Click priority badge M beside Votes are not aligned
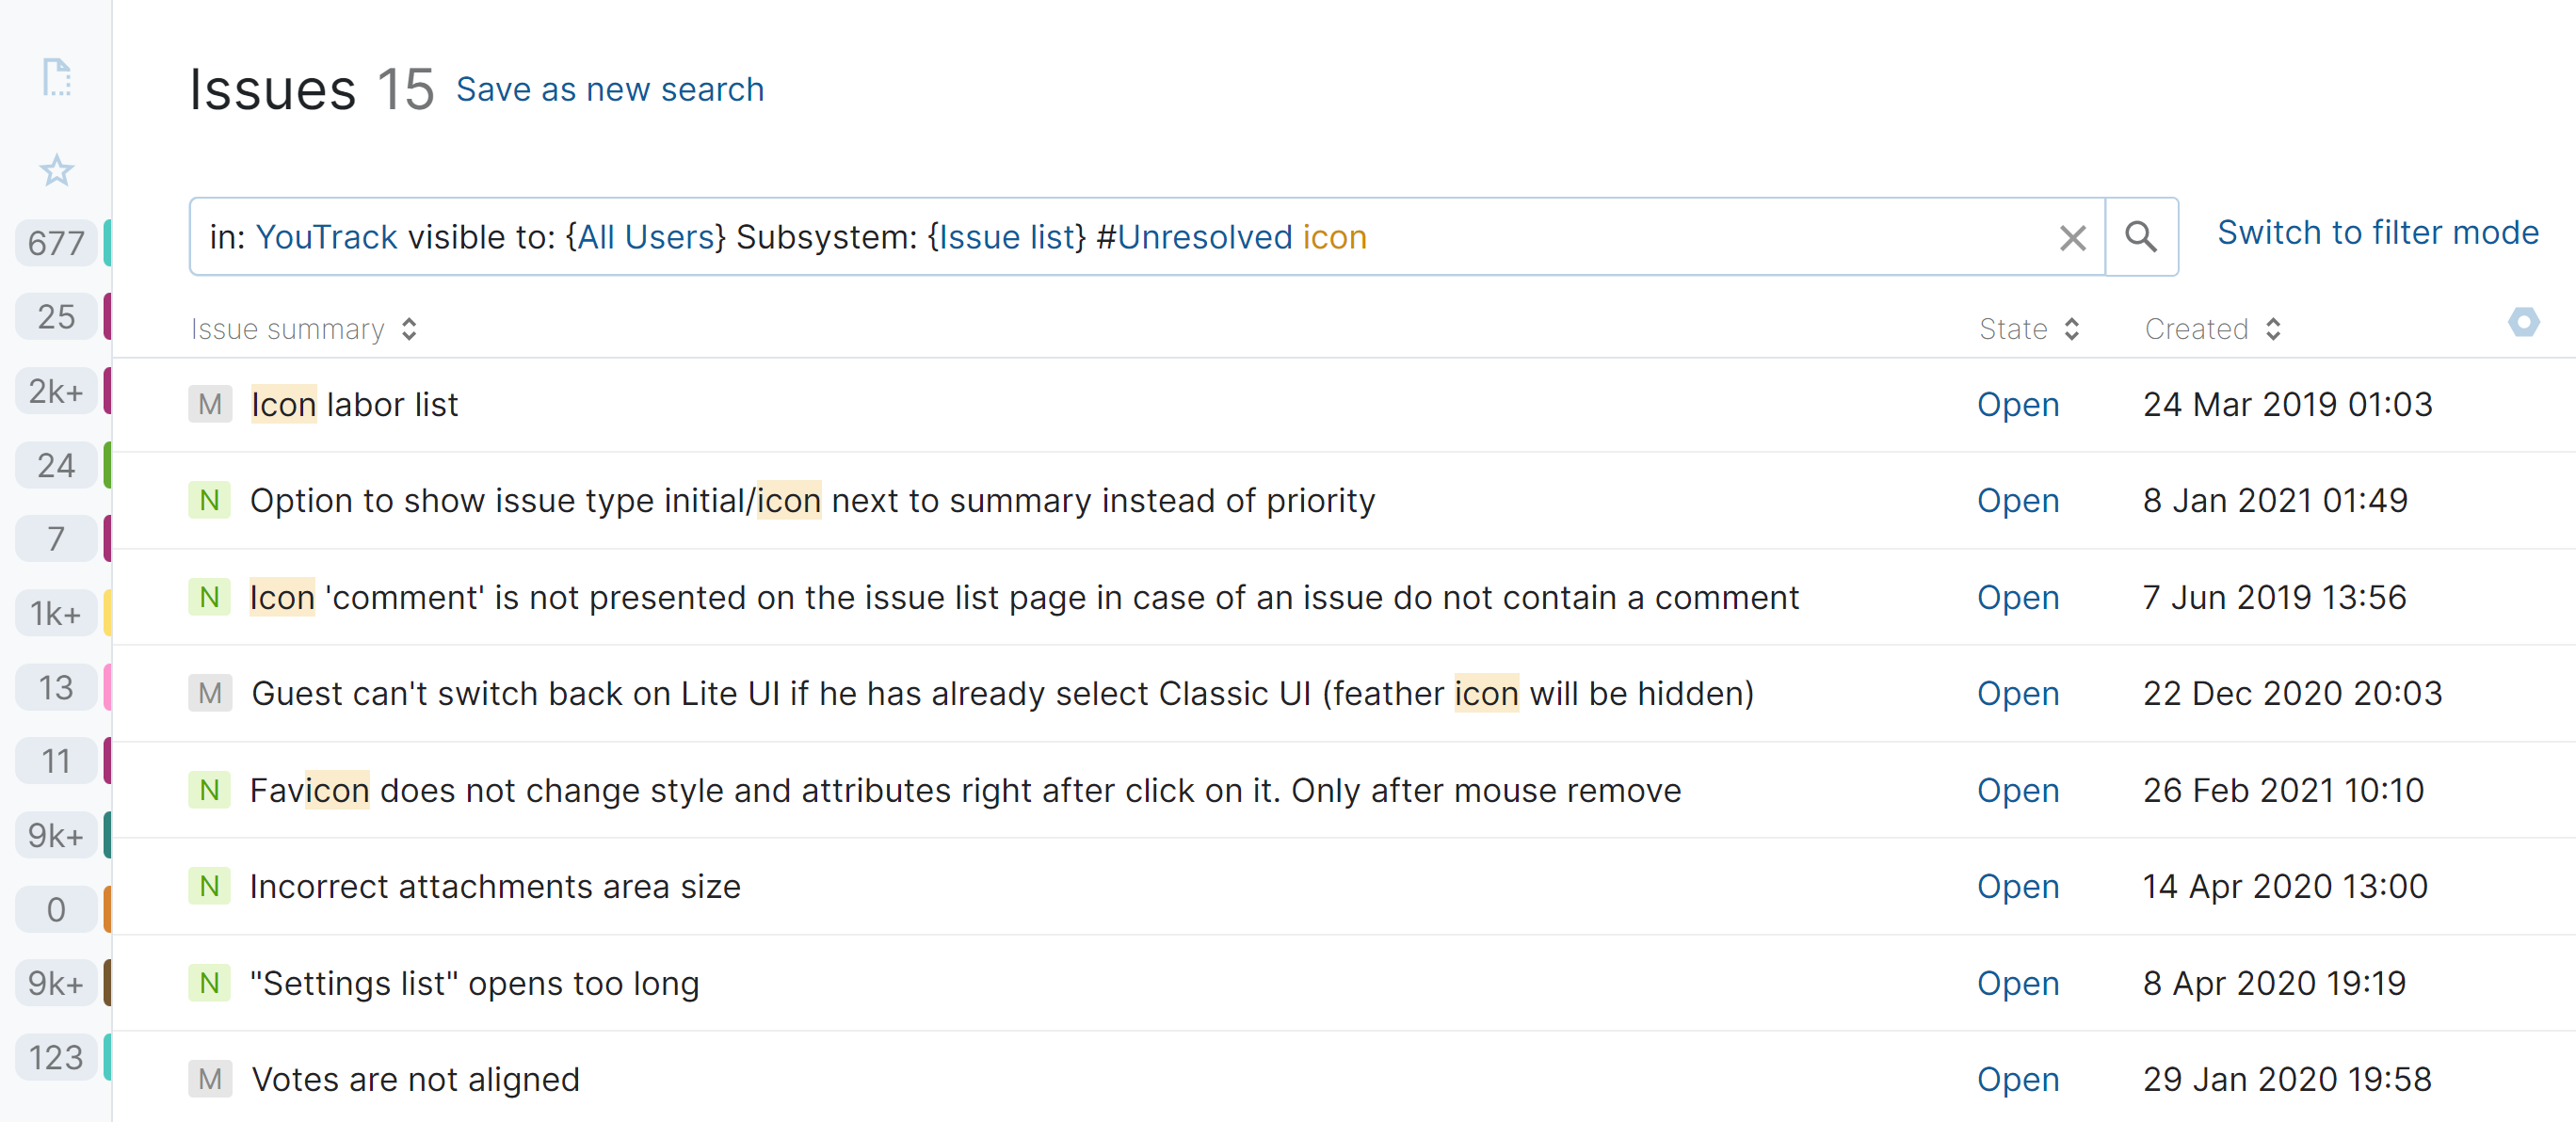The width and height of the screenshot is (2576, 1122). point(210,1080)
